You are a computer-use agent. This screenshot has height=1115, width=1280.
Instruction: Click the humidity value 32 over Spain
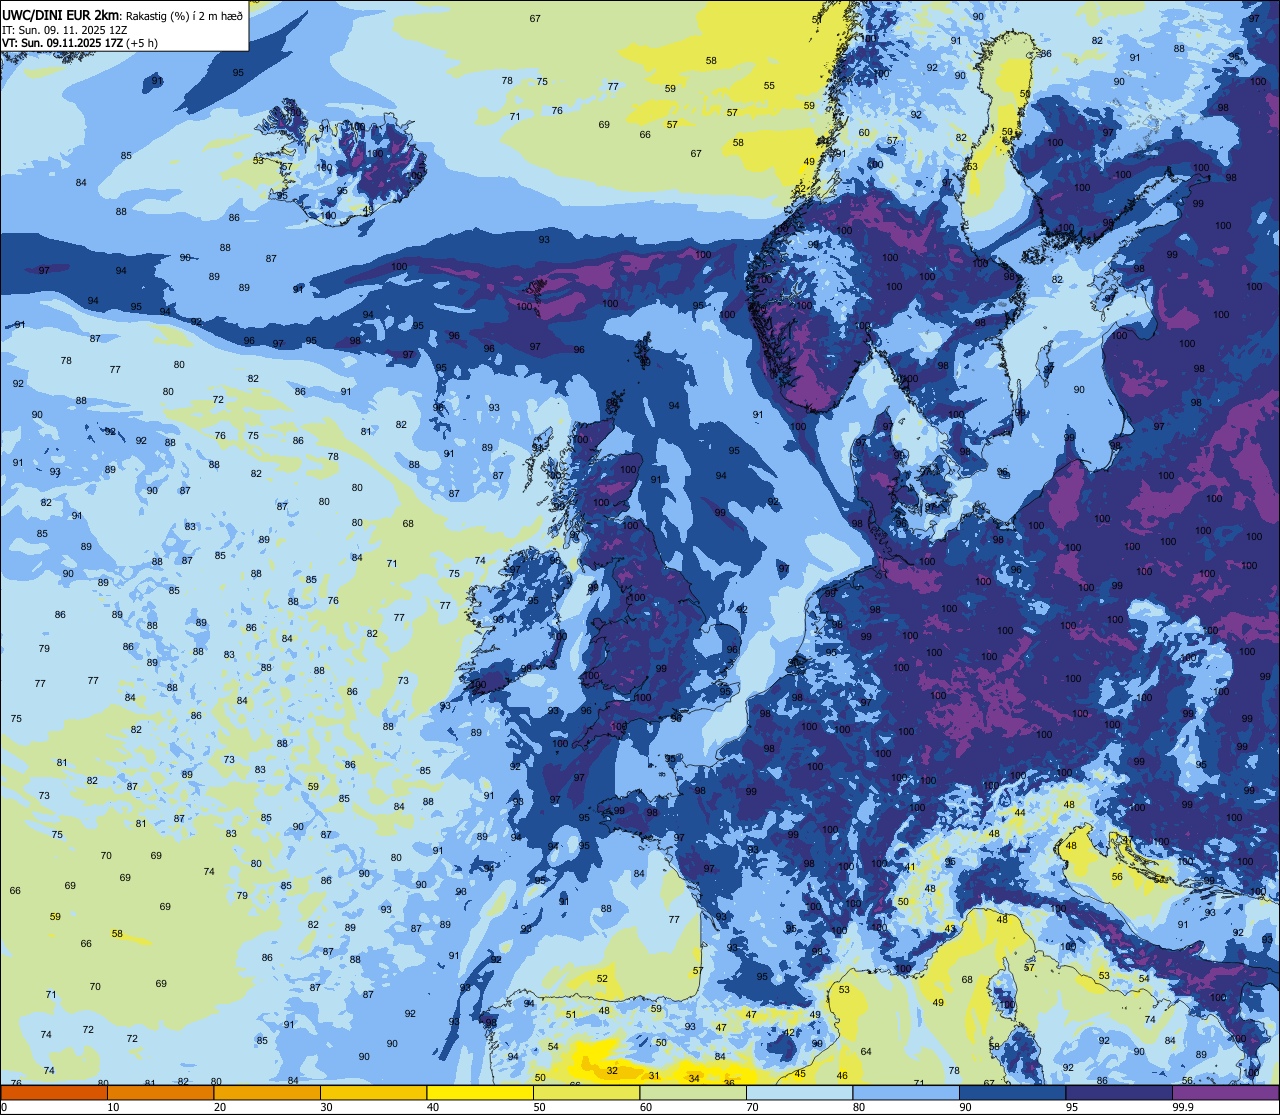point(612,1070)
